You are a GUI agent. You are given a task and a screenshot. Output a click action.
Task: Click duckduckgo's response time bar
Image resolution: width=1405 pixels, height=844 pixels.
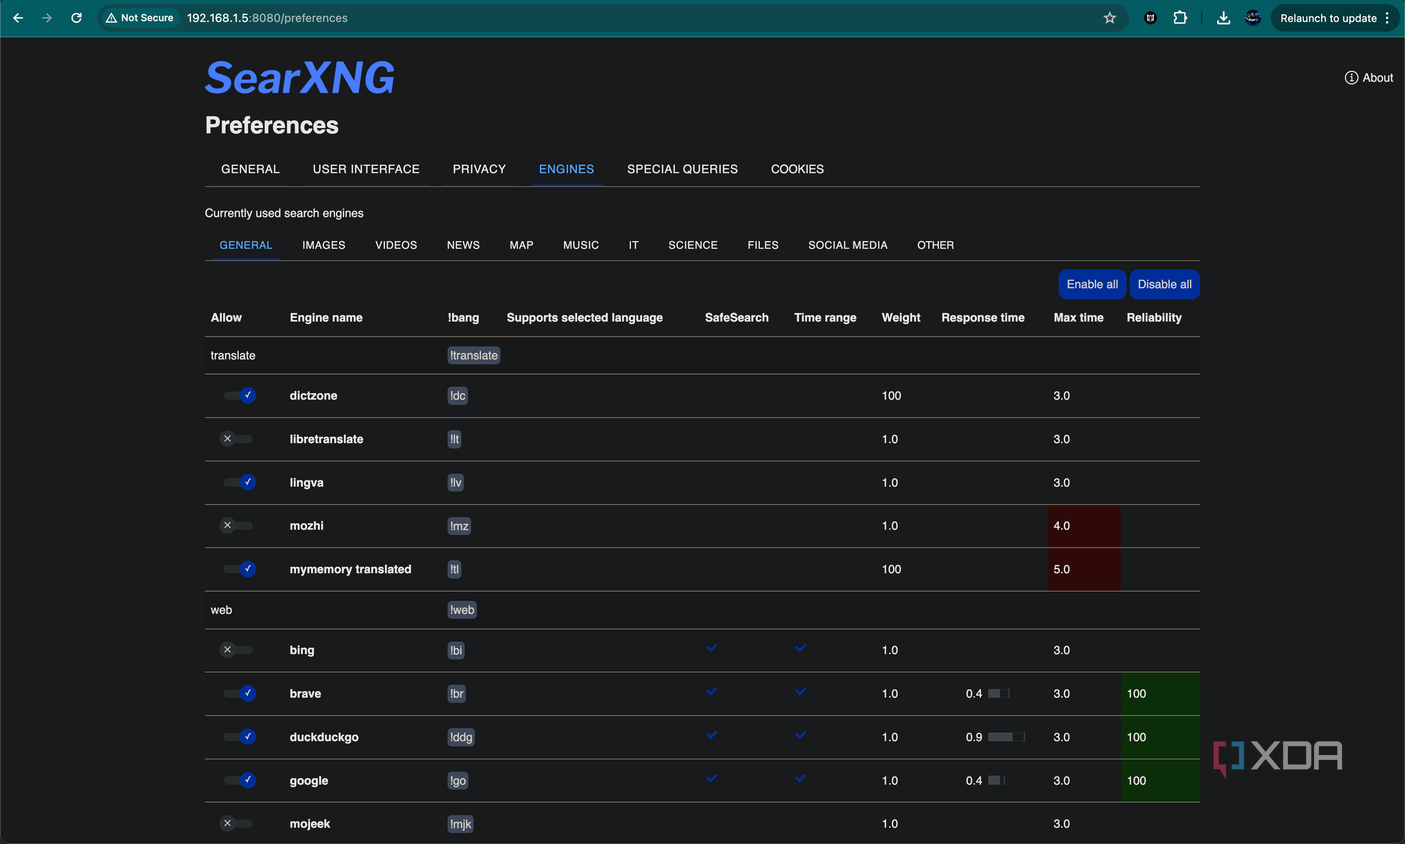[1007, 737]
